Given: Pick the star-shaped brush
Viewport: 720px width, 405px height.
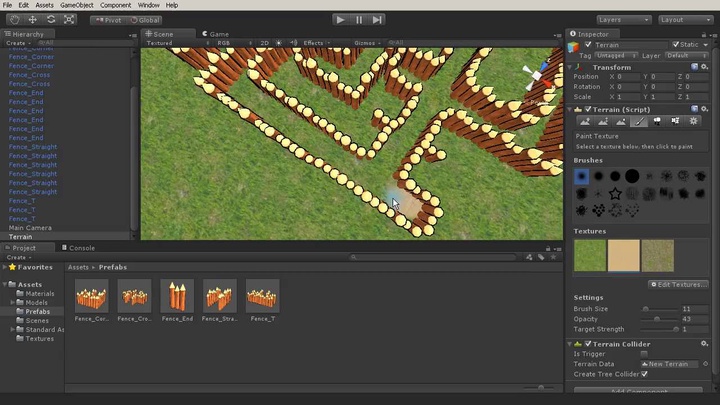Looking at the screenshot, I should click(x=616, y=193).
